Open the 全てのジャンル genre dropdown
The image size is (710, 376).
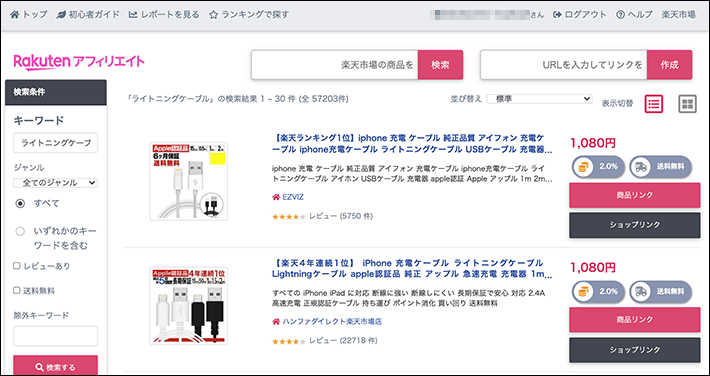[56, 183]
